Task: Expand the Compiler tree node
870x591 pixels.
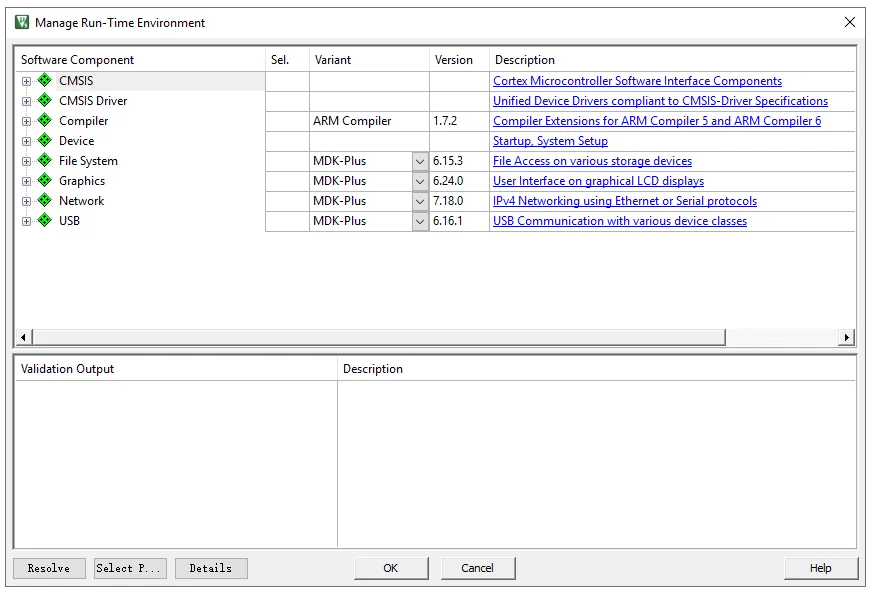Action: point(26,122)
